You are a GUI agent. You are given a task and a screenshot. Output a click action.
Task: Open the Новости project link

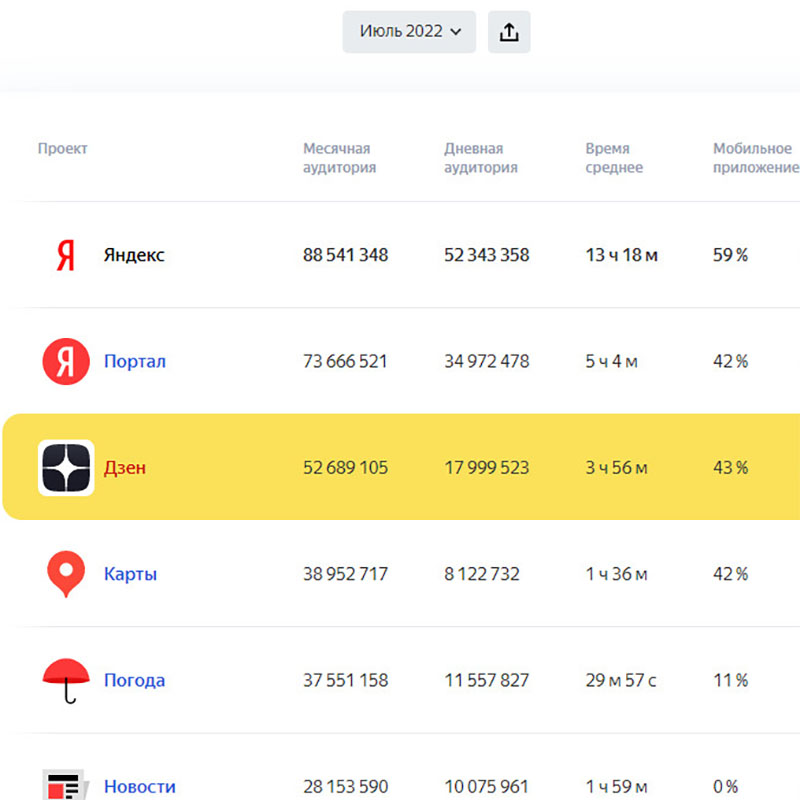pyautogui.click(x=139, y=787)
